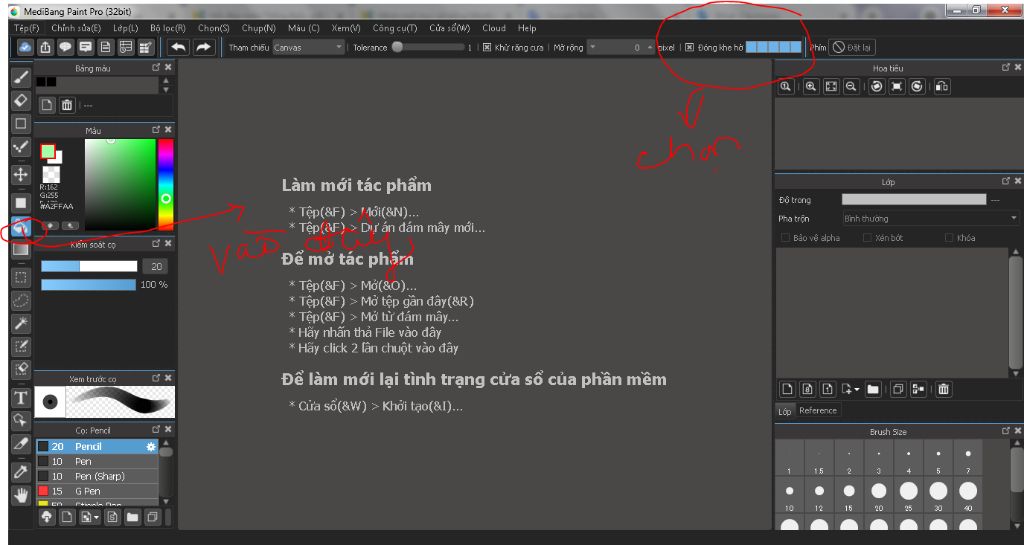This screenshot has height=545, width=1024.
Task: Delete layer with trash icon
Action: (x=943, y=389)
